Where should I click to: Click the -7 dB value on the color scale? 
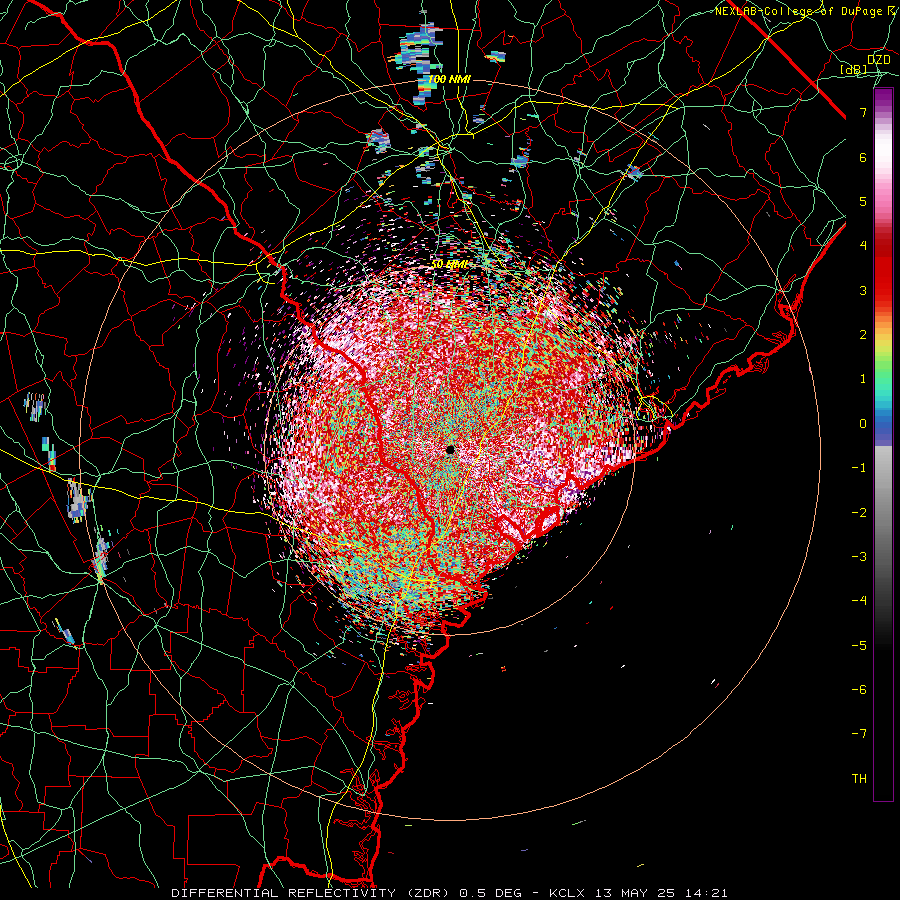click(x=859, y=734)
